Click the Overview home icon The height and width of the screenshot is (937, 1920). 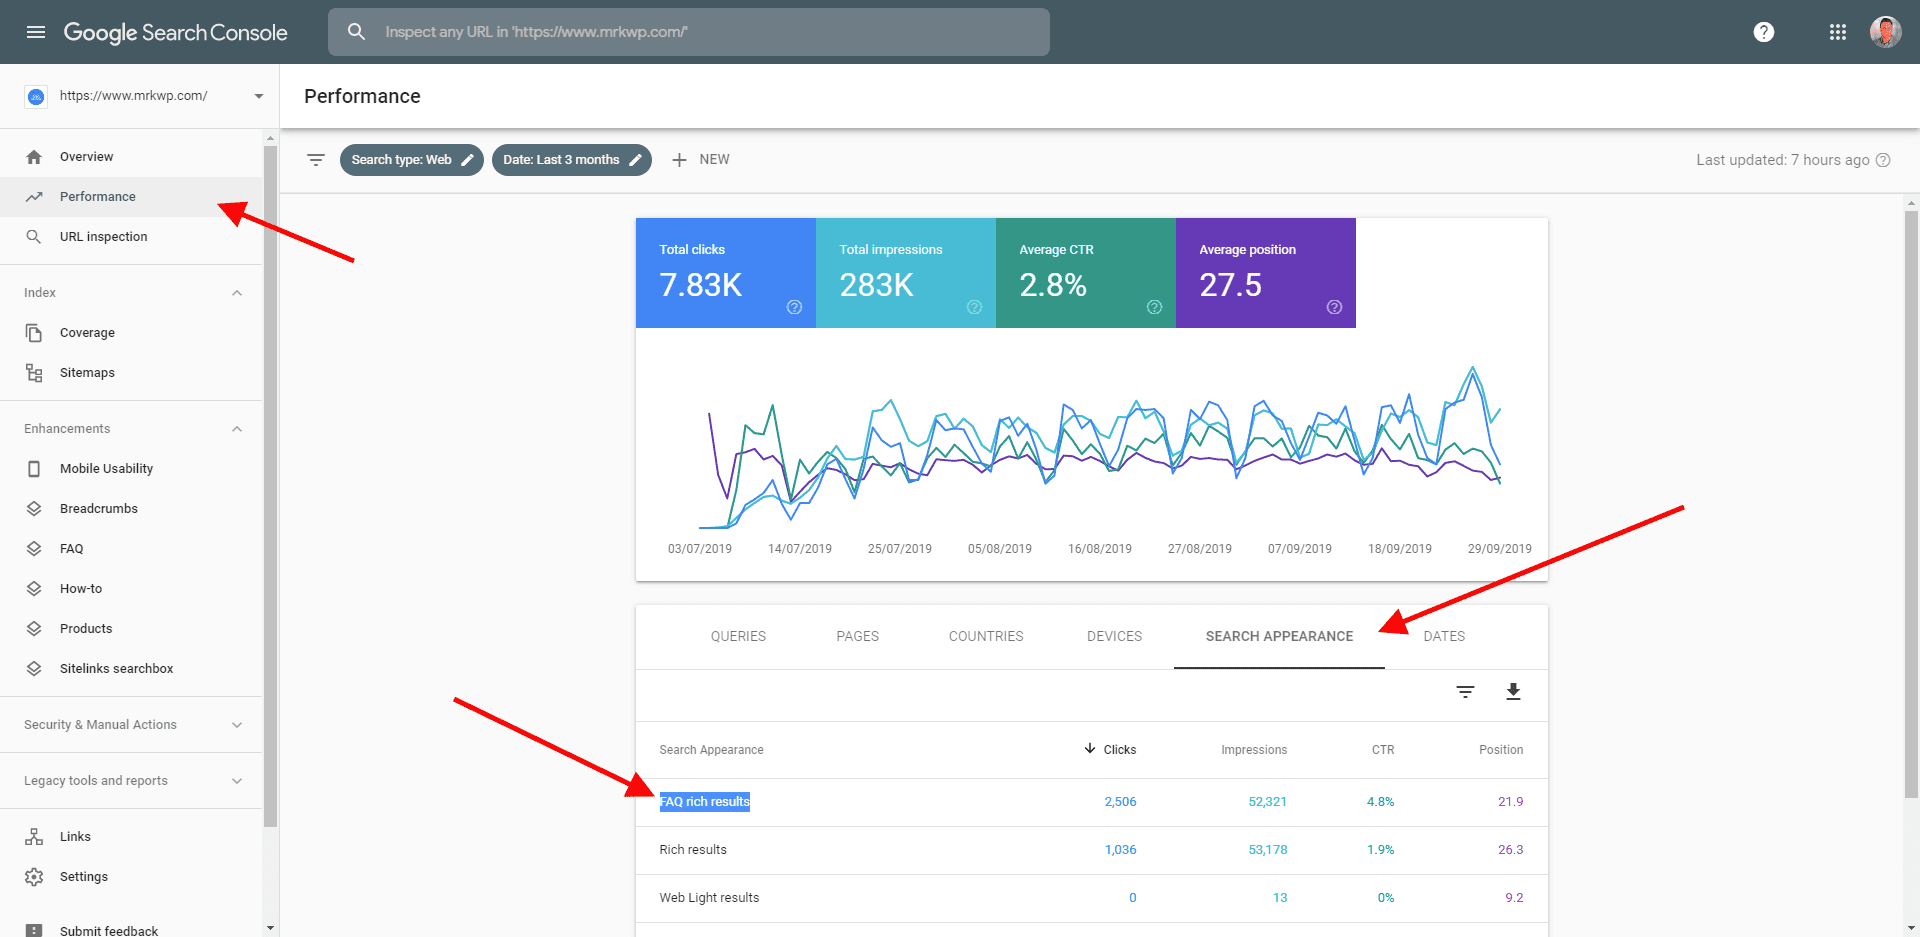[34, 157]
